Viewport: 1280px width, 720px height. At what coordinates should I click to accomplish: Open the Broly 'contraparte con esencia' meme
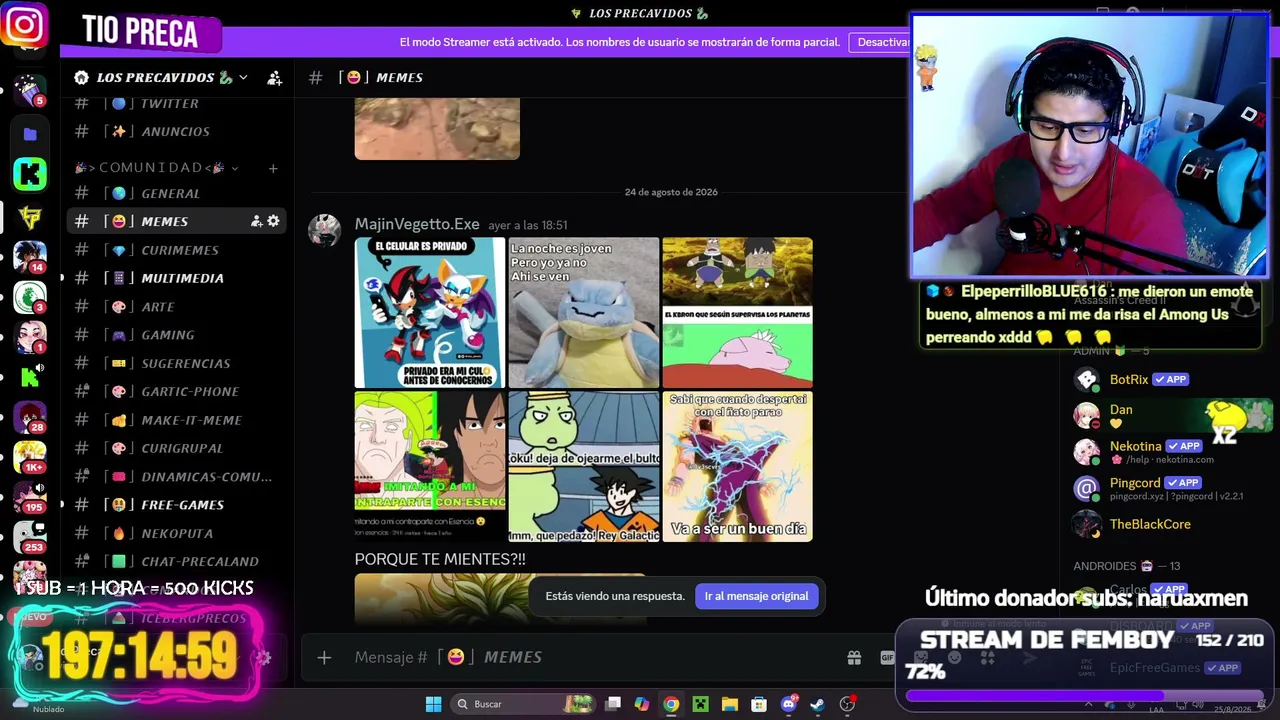pyautogui.click(x=430, y=467)
